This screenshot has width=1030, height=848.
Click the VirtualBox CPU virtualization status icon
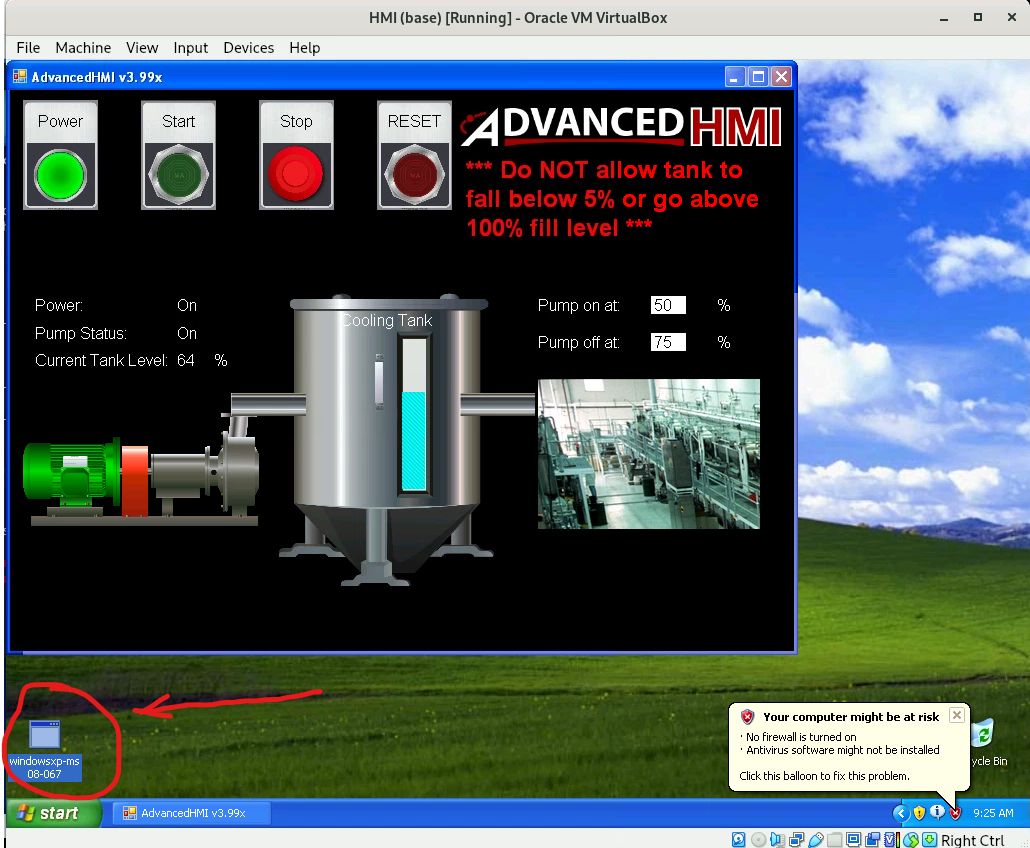tap(892, 839)
